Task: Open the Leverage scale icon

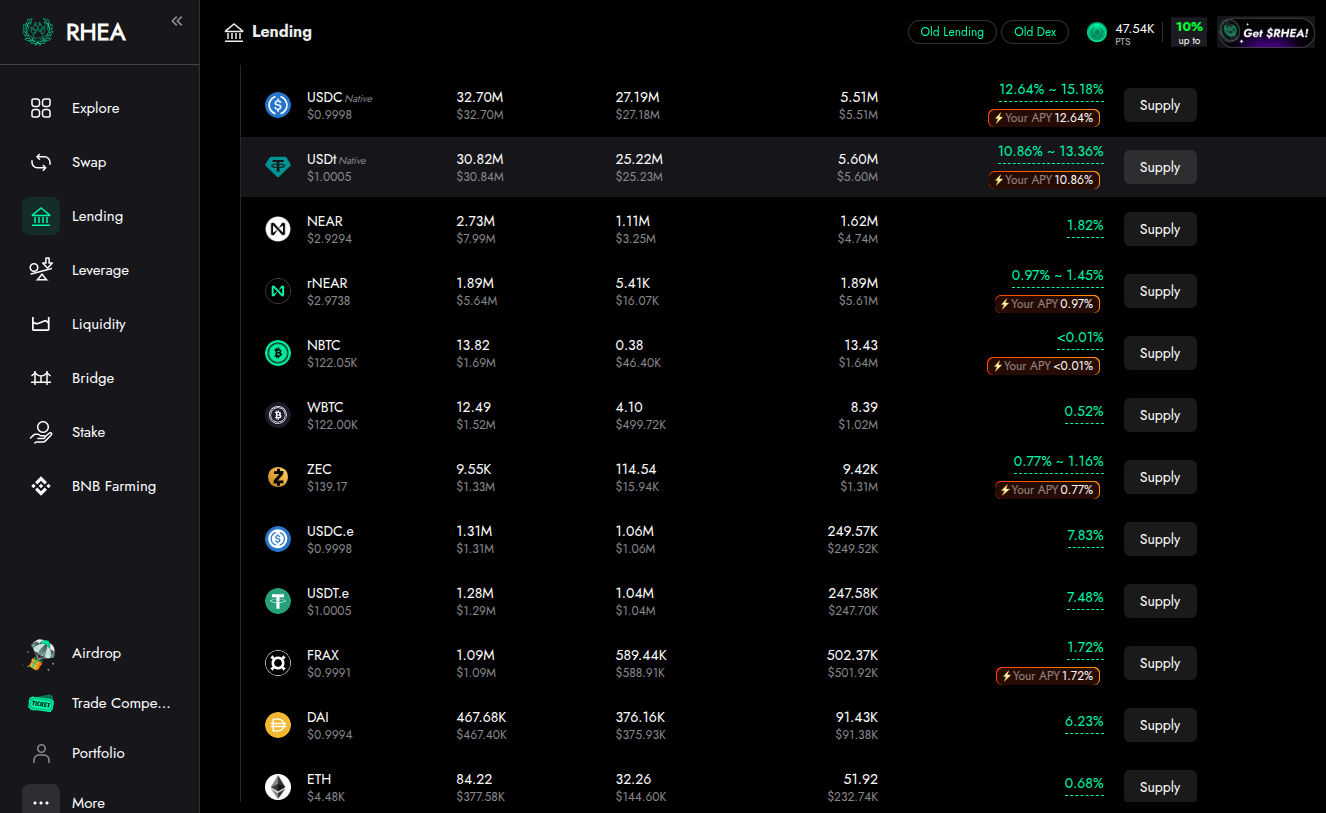Action: (41, 270)
